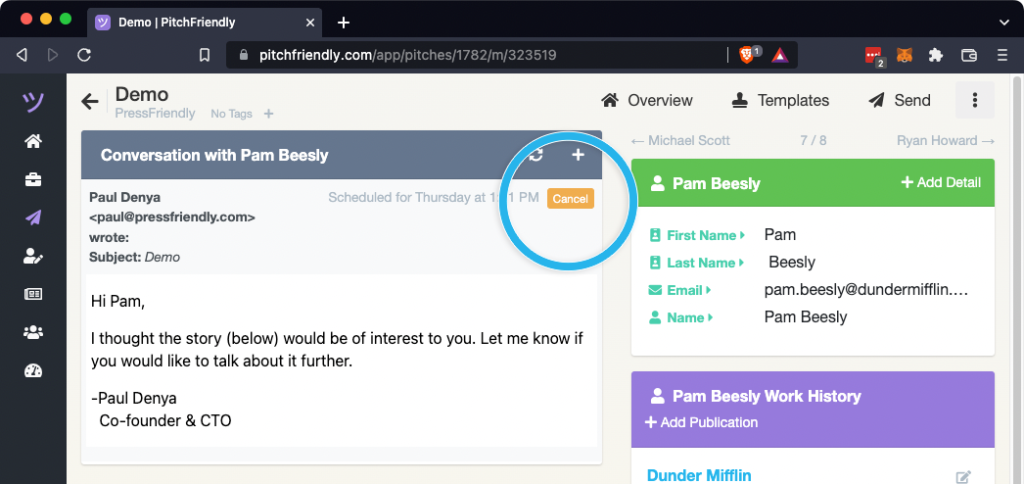
Task: Reload the page in the browser
Action: 84,56
